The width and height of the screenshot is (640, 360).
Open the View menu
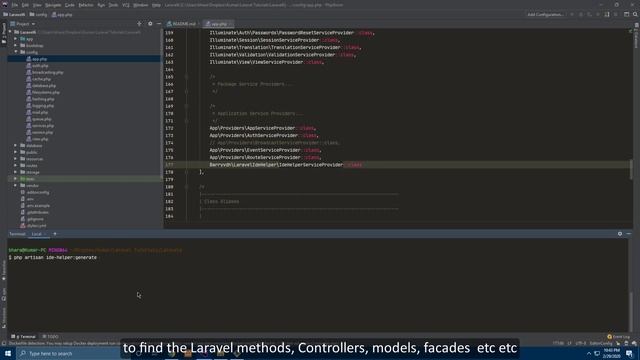tap(37, 5)
